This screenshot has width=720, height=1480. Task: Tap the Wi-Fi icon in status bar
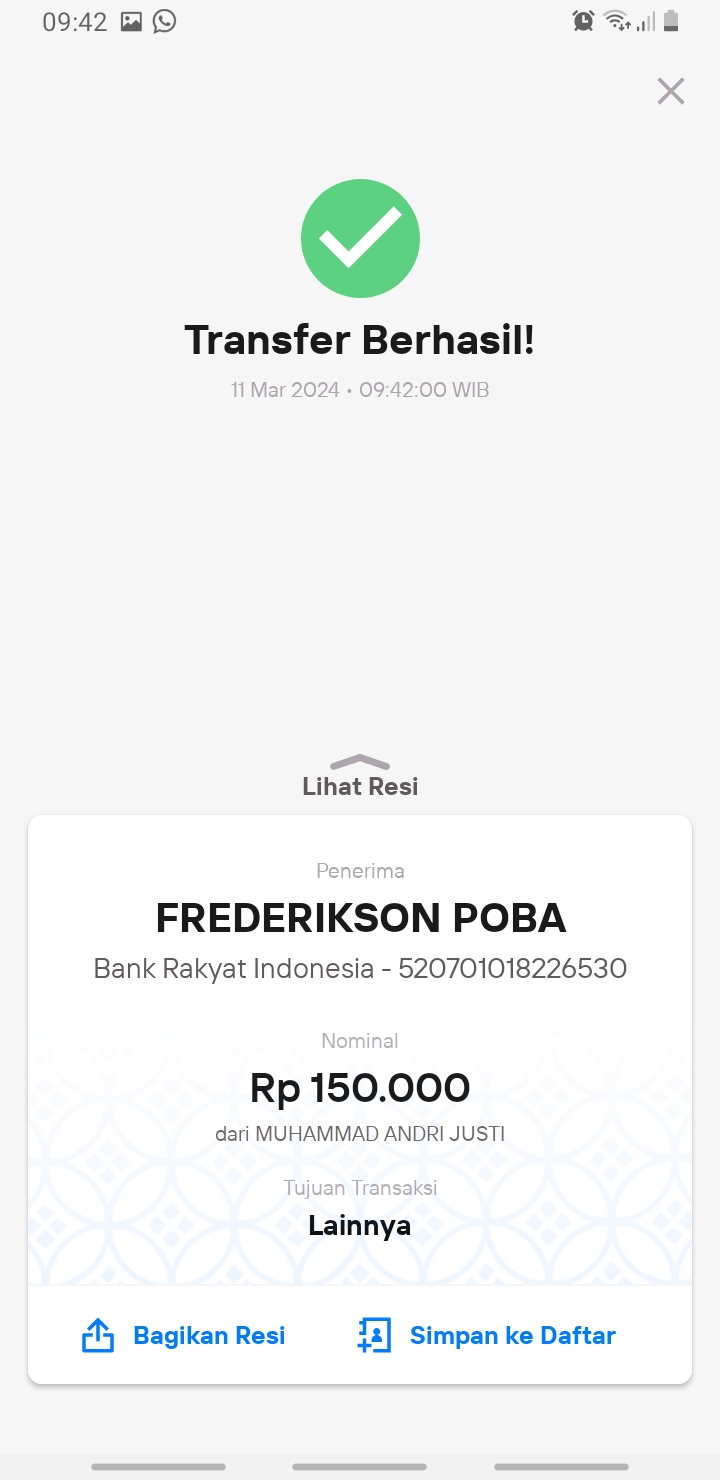[617, 21]
